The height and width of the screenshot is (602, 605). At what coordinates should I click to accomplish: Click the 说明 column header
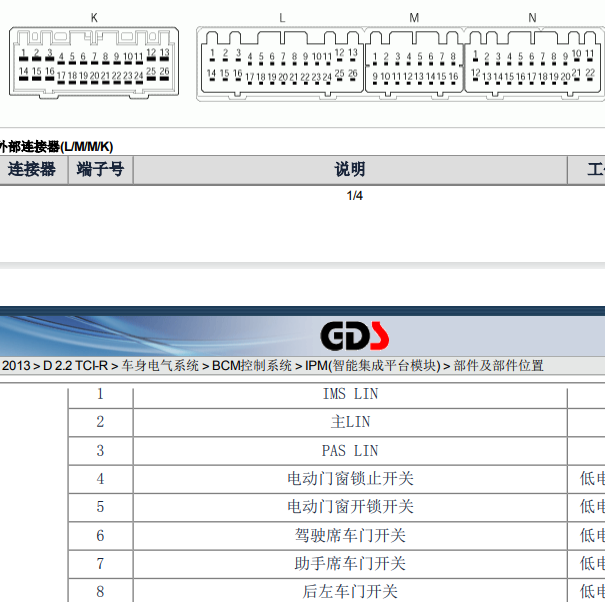click(350, 169)
